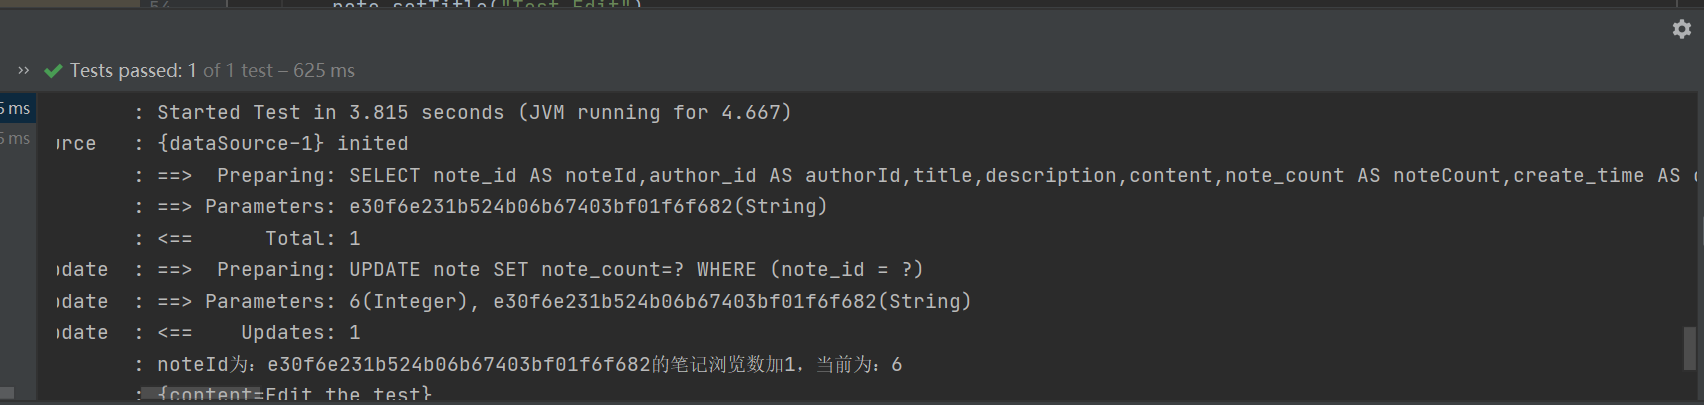The image size is (1704, 405).
Task: Click the 'Updates: 1' log line
Action: click(258, 332)
